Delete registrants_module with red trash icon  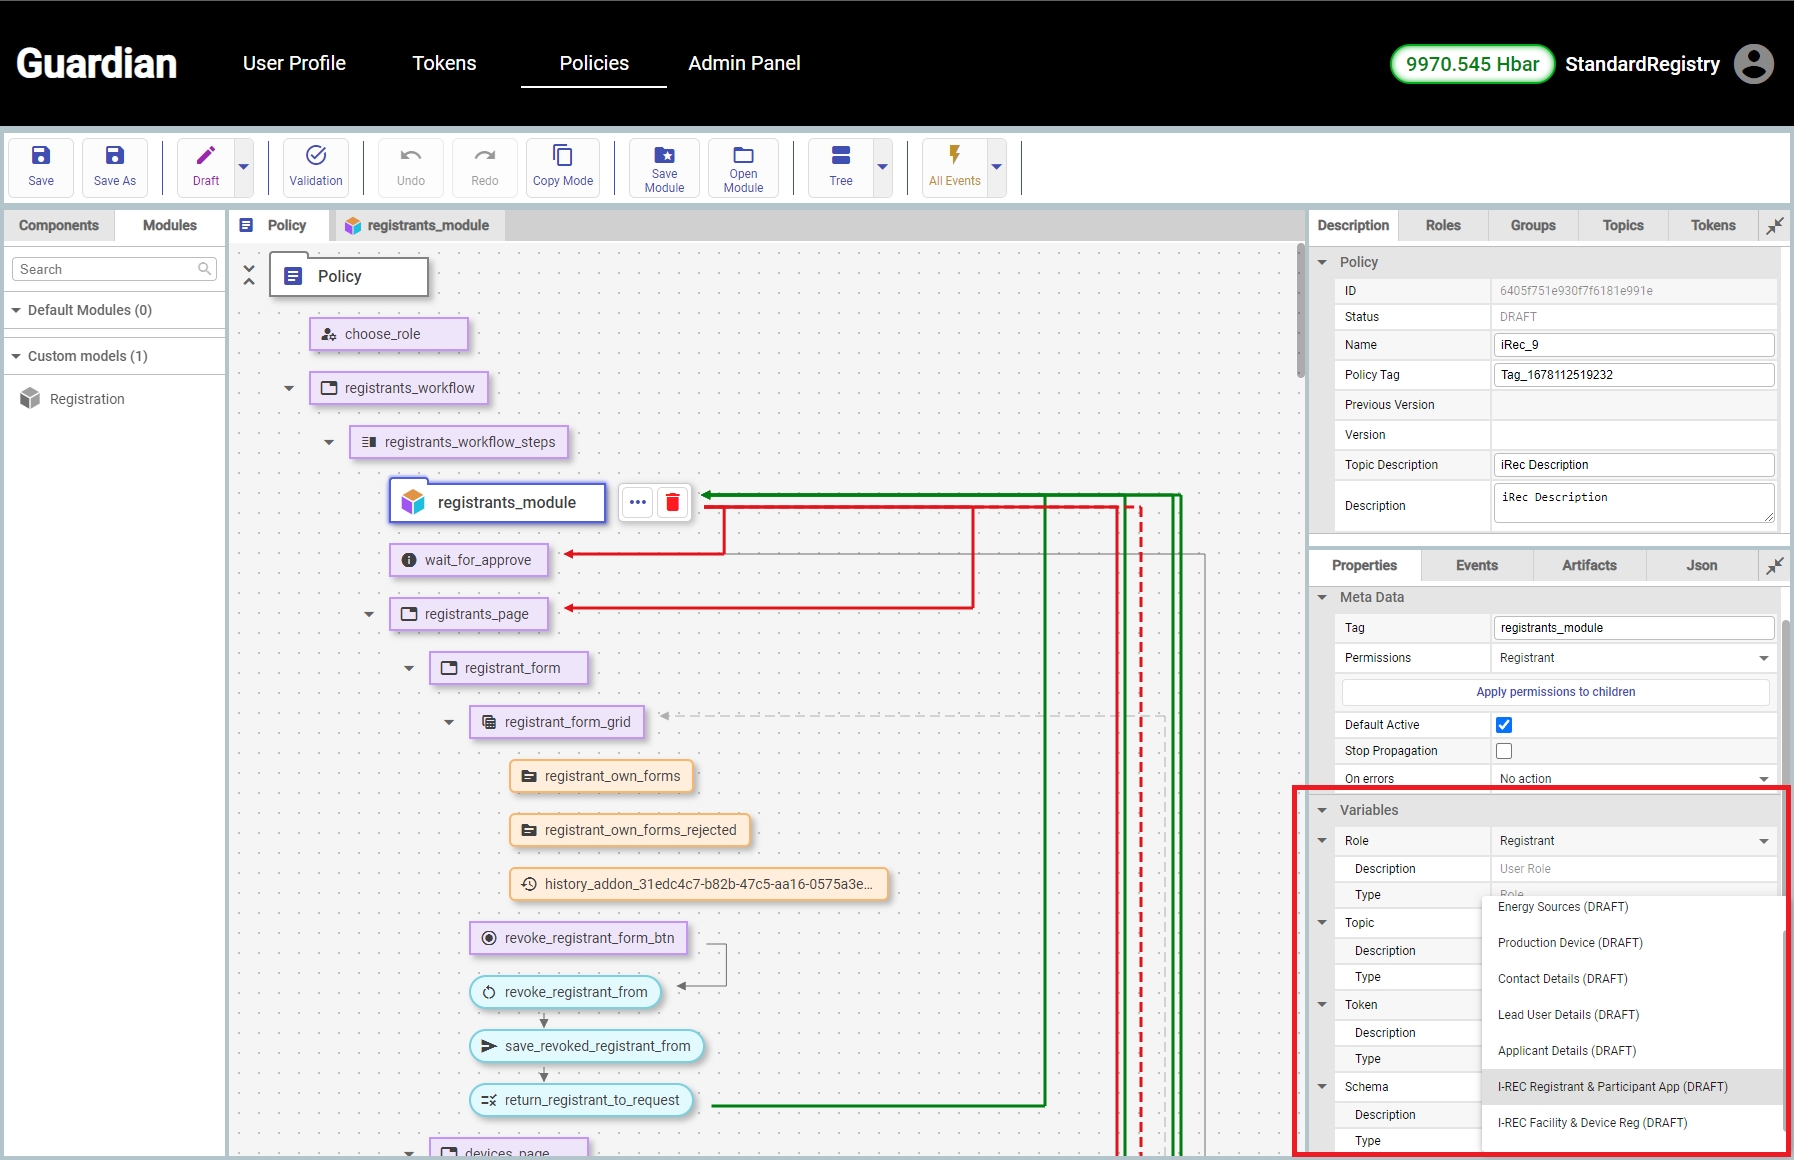673,502
